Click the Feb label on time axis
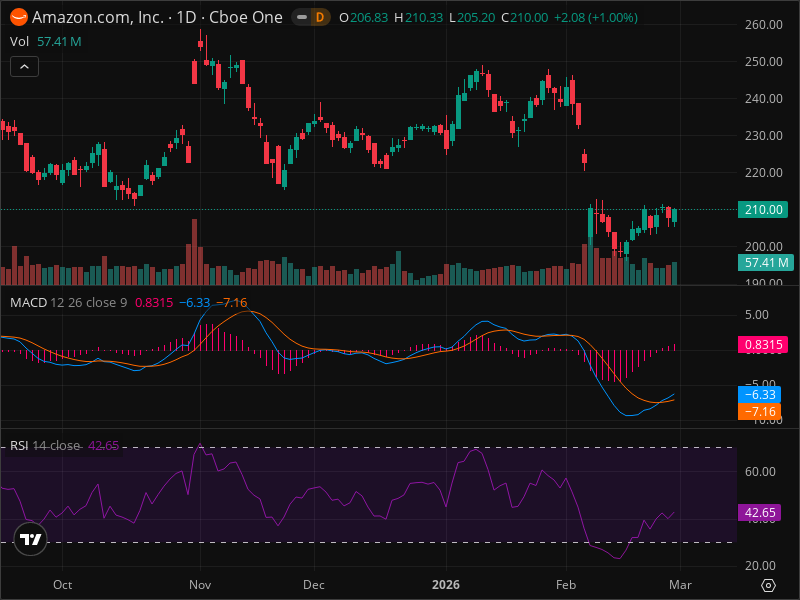The image size is (800, 600). (566, 585)
